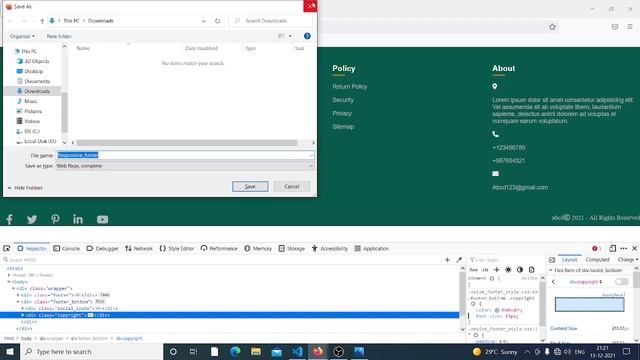Toggle dark color scheme simulation icon
The height and width of the screenshot is (360, 640).
click(x=520, y=270)
